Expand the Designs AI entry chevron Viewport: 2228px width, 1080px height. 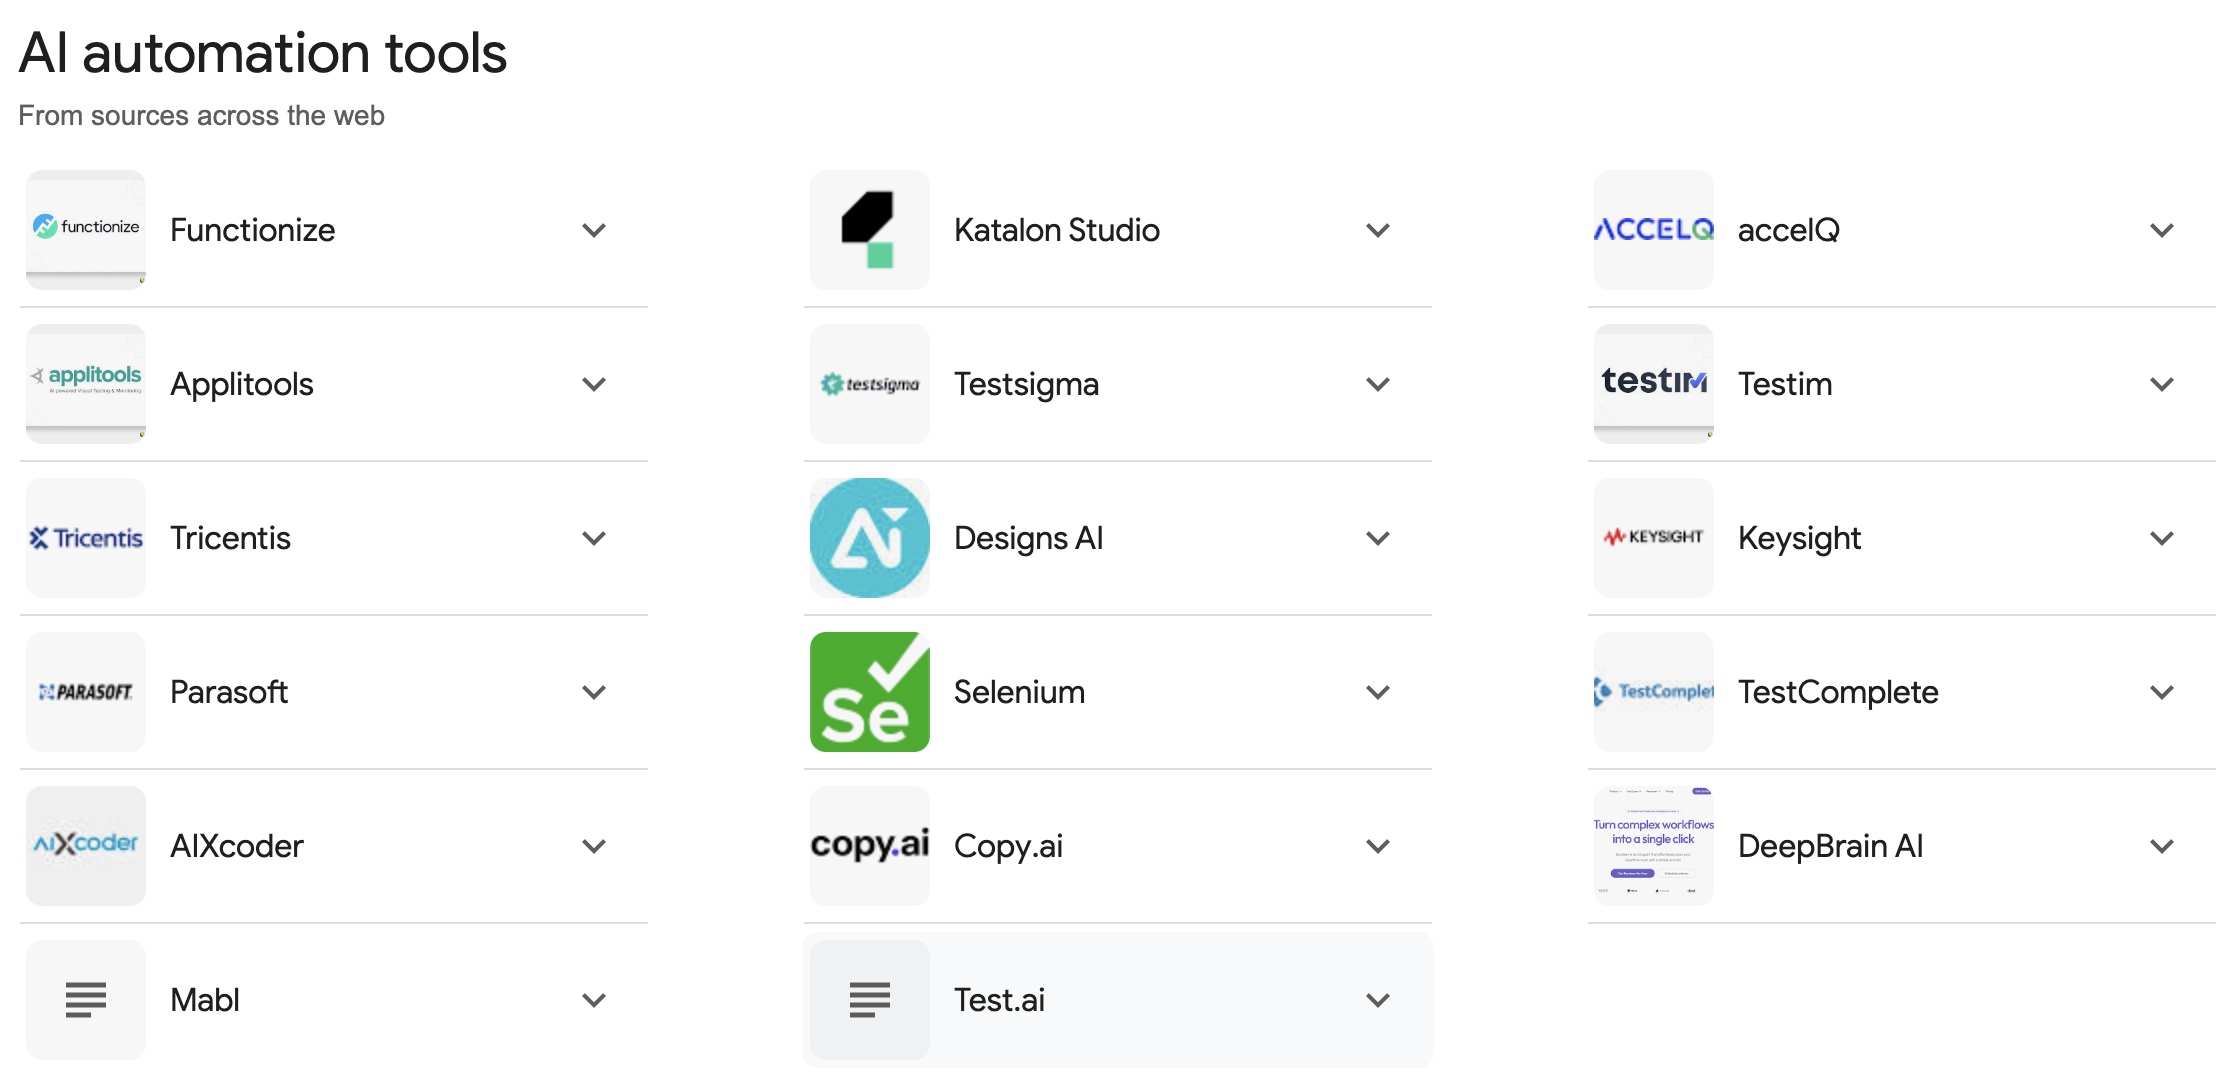pos(1378,538)
